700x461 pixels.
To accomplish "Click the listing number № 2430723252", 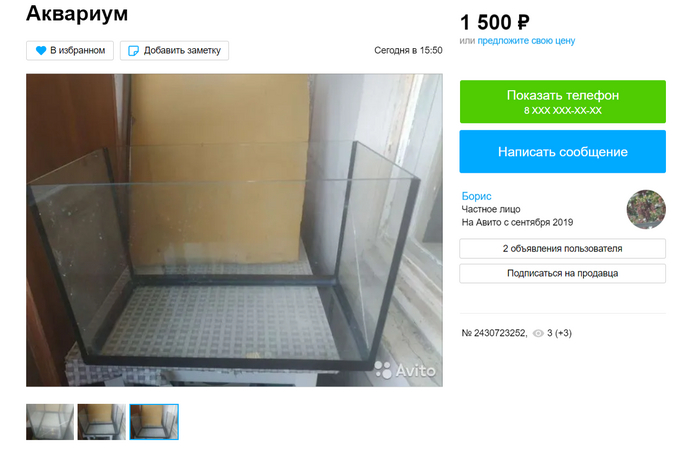I will click(x=494, y=333).
